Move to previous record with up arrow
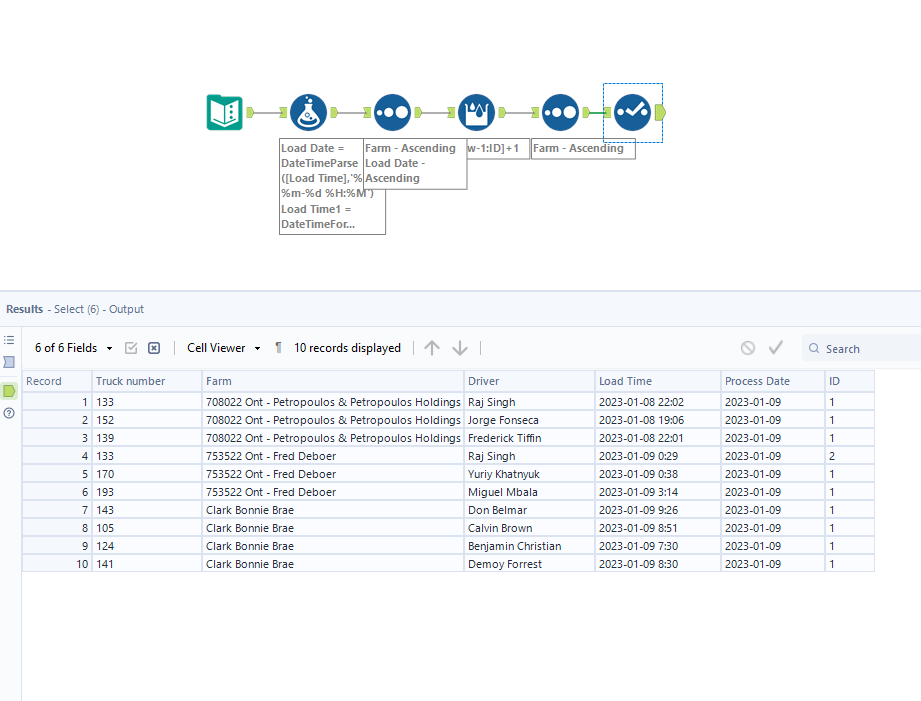The height and width of the screenshot is (701, 921). tap(432, 348)
